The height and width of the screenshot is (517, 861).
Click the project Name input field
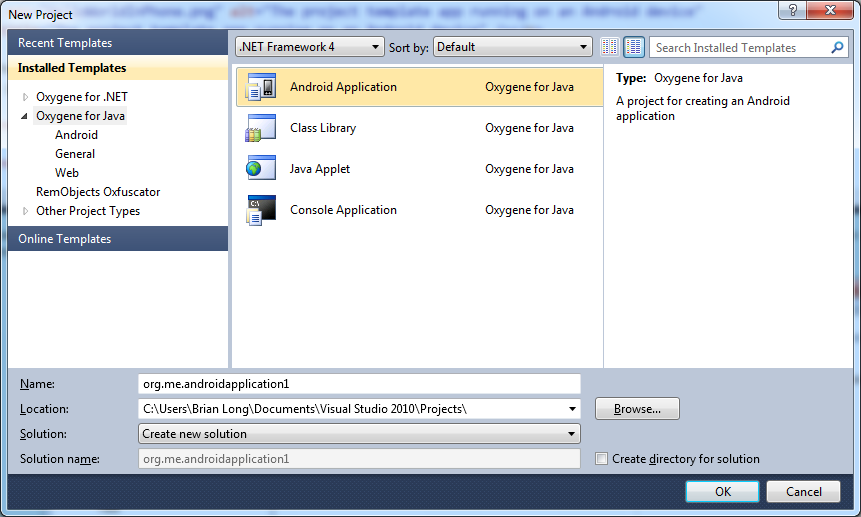click(359, 384)
